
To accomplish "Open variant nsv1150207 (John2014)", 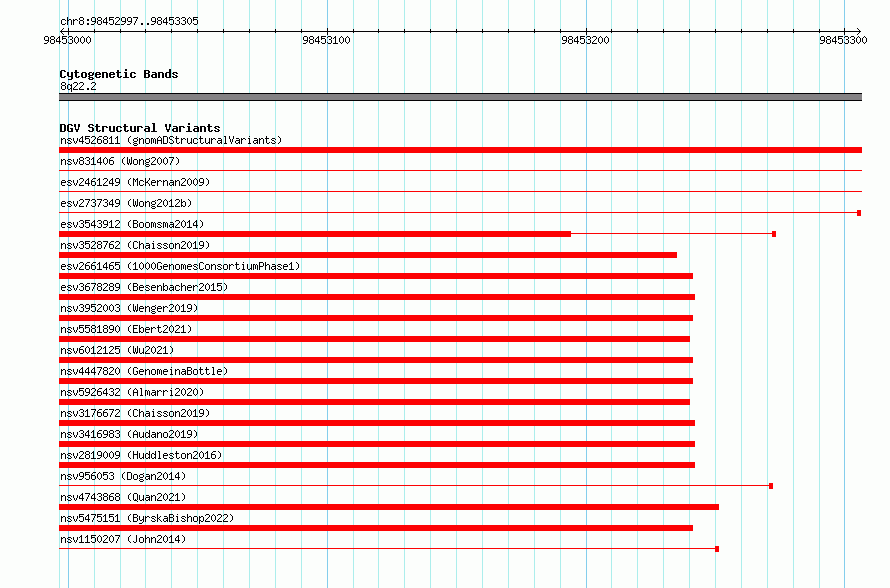I will 123,539.
